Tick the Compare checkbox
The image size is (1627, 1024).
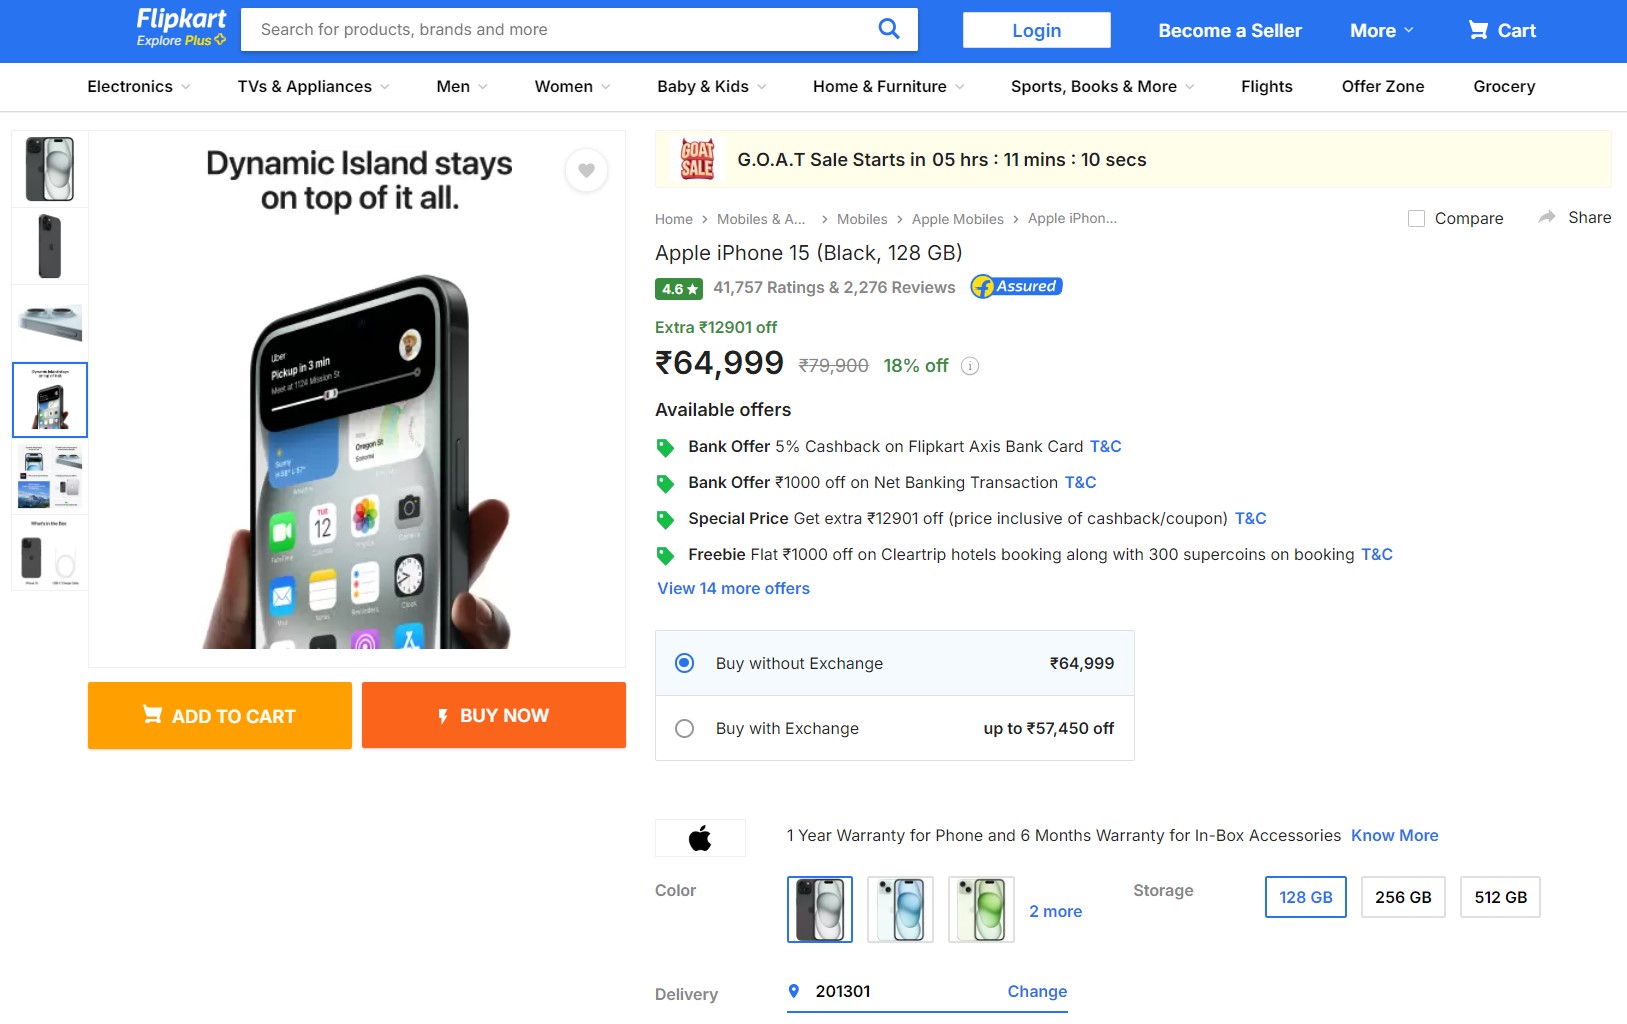1416,218
